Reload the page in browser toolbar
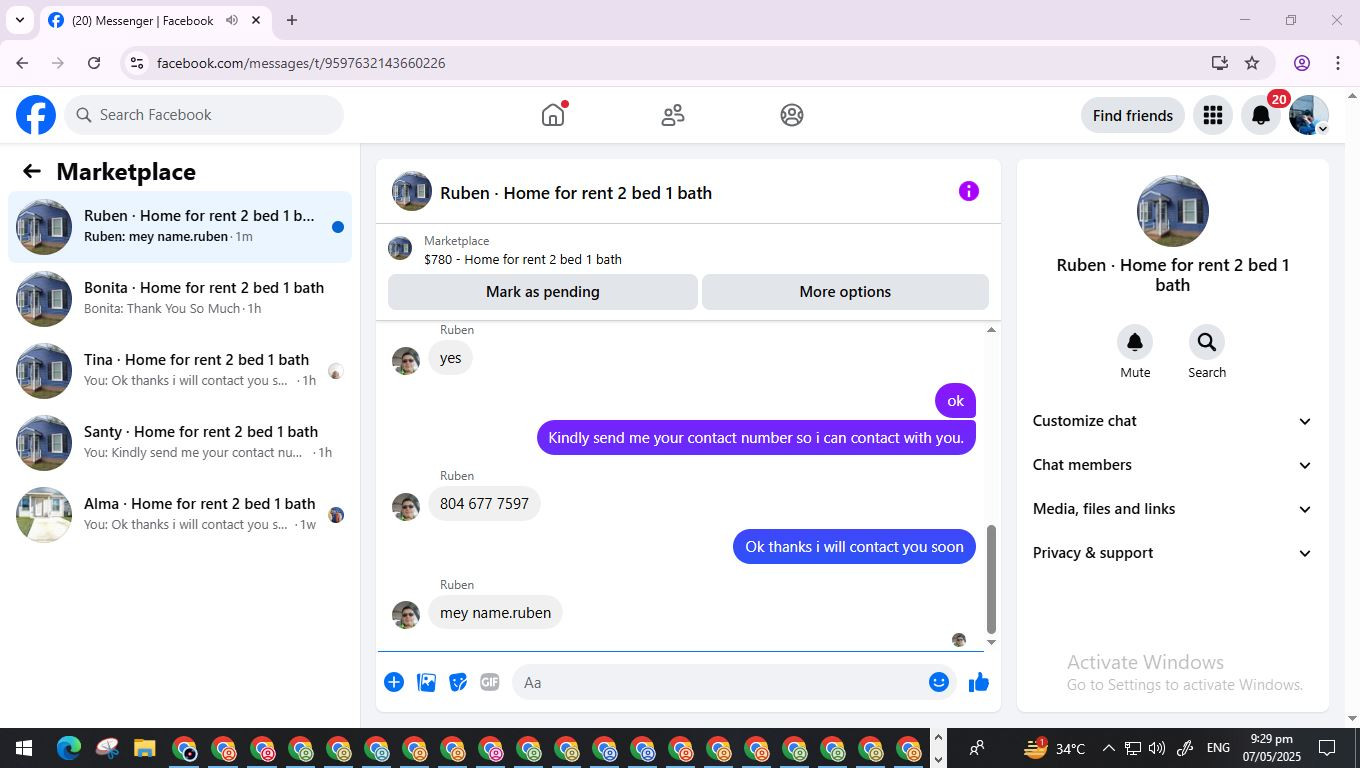Viewport: 1360px width, 768px height. click(x=94, y=63)
